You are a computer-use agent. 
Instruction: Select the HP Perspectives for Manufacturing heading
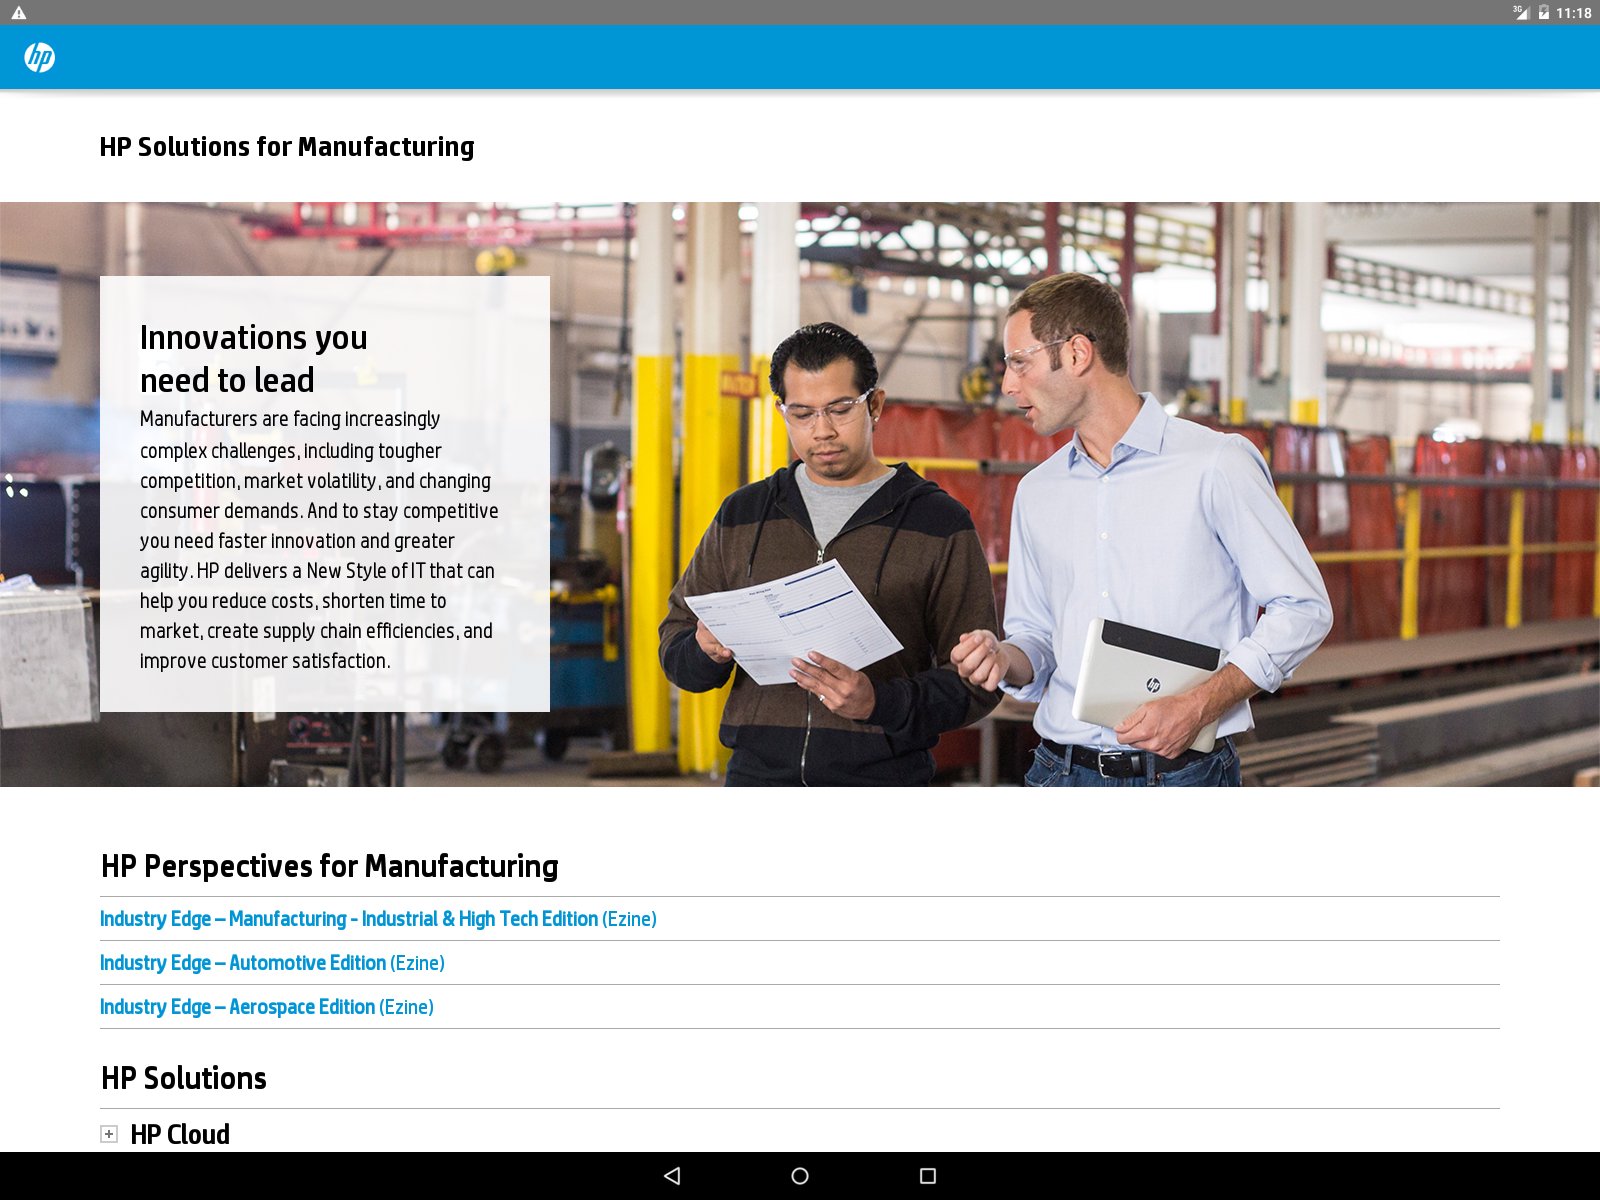point(329,866)
